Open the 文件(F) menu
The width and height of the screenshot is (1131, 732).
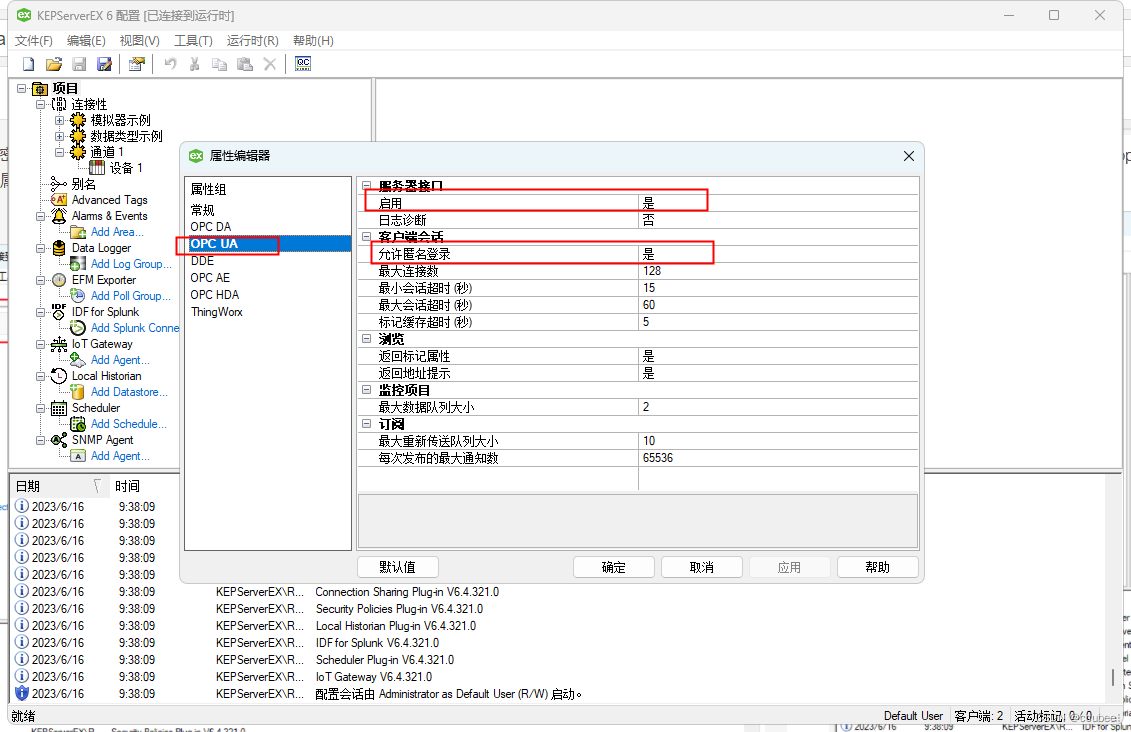click(34, 40)
